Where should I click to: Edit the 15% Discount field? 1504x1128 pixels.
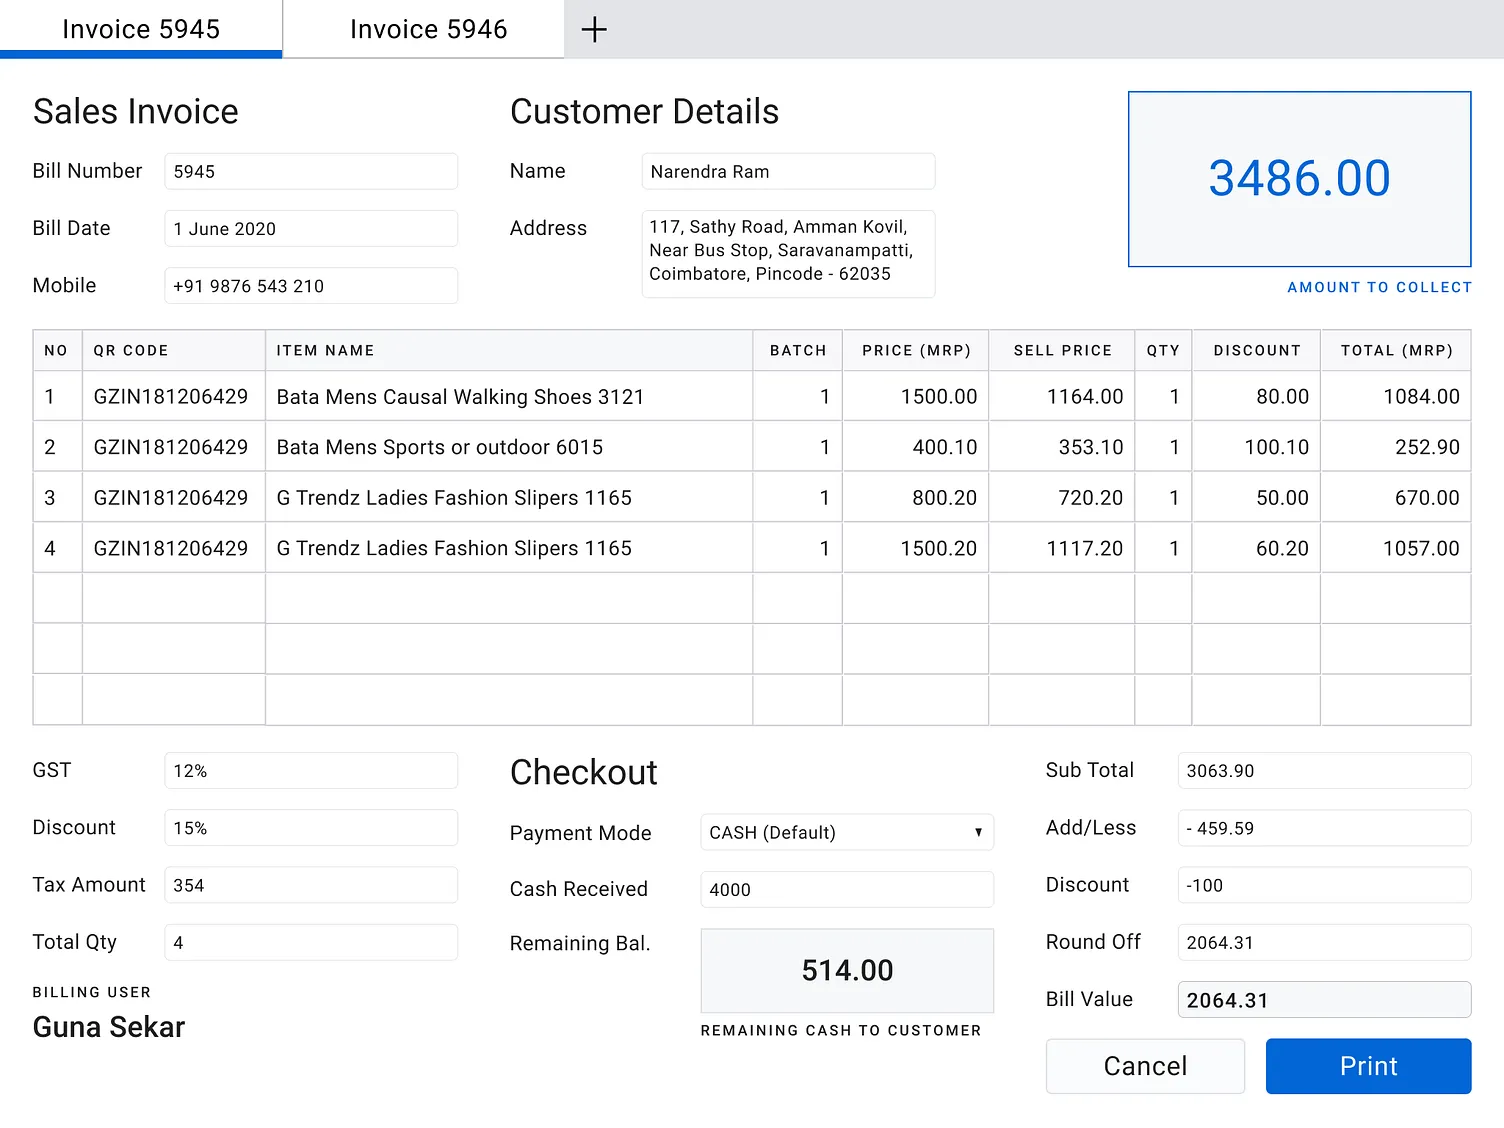[x=311, y=827]
